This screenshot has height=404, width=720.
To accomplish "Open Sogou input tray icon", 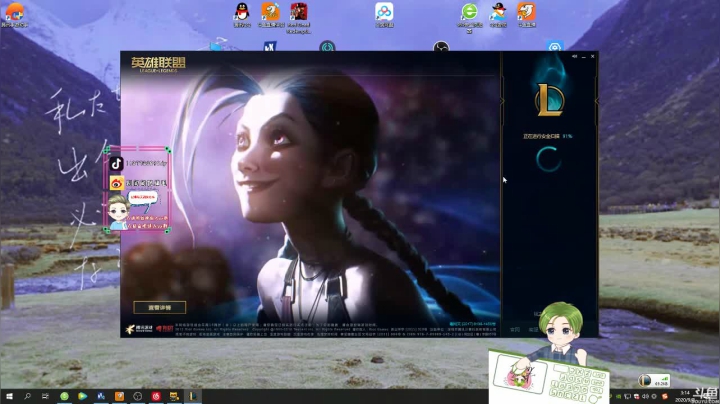I will point(664,396).
